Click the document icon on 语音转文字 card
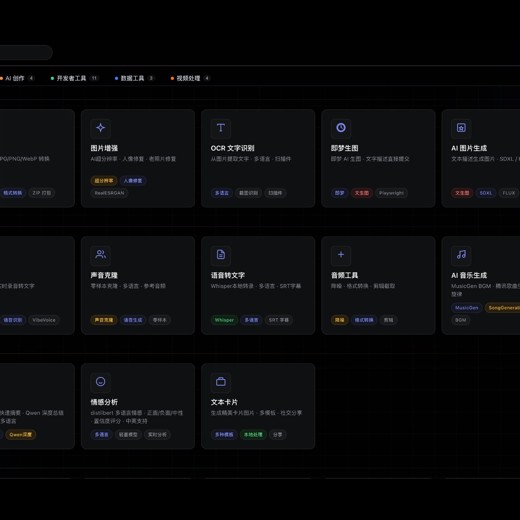Viewport: 520px width, 520px height. pos(221,255)
